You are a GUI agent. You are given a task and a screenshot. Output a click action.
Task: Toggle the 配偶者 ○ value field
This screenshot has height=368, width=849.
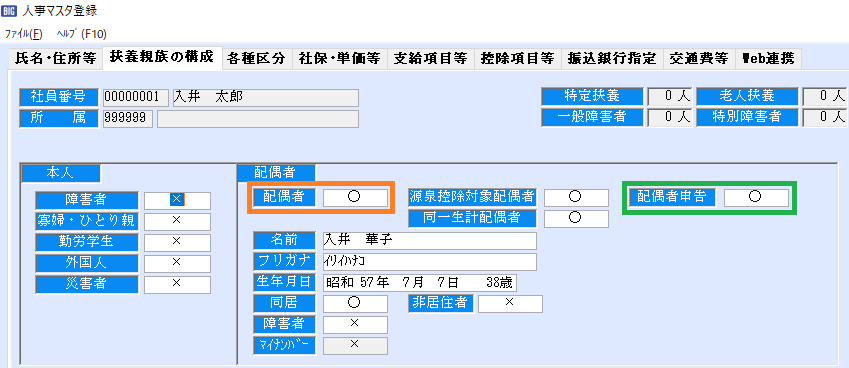click(x=355, y=198)
